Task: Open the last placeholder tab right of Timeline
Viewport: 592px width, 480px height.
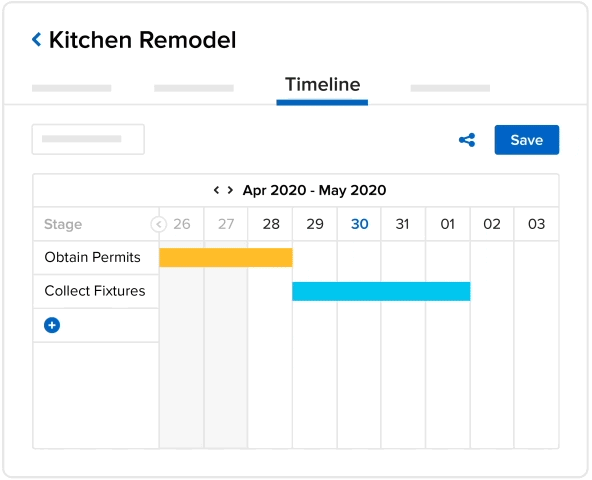Action: coord(450,88)
